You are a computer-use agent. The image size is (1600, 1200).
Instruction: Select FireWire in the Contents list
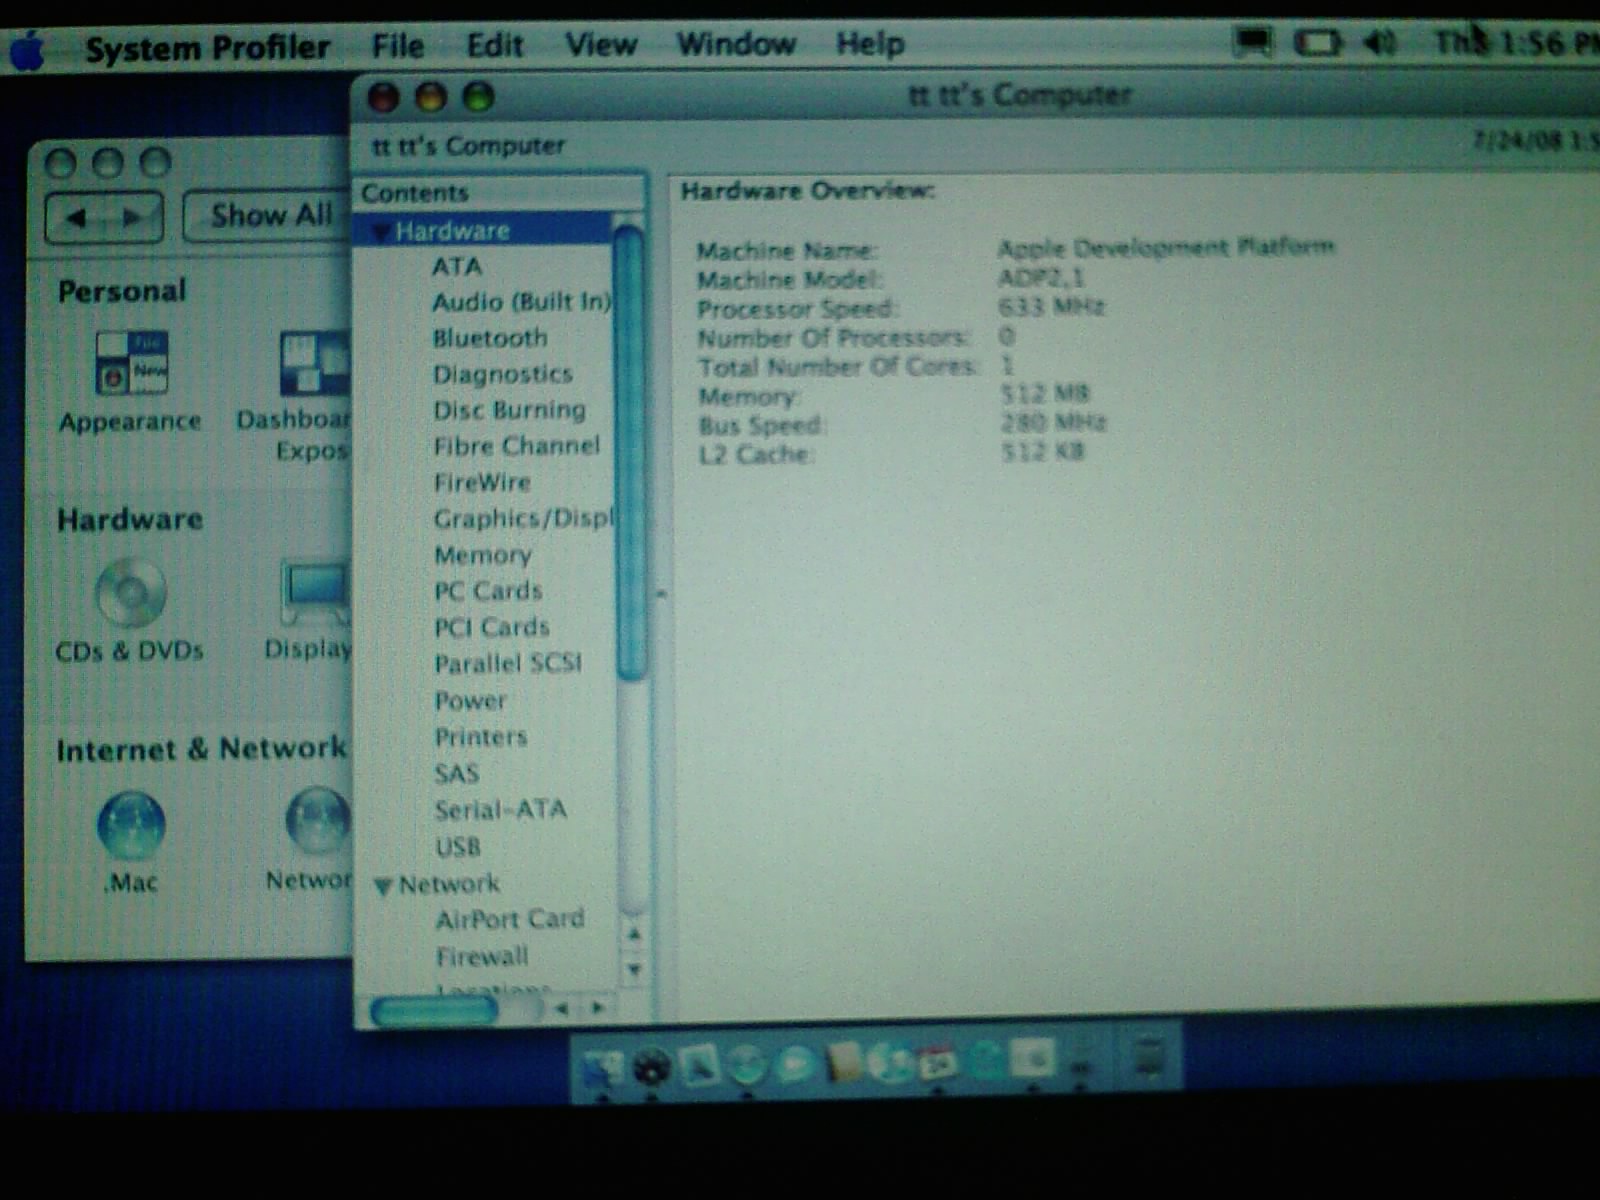tap(482, 482)
